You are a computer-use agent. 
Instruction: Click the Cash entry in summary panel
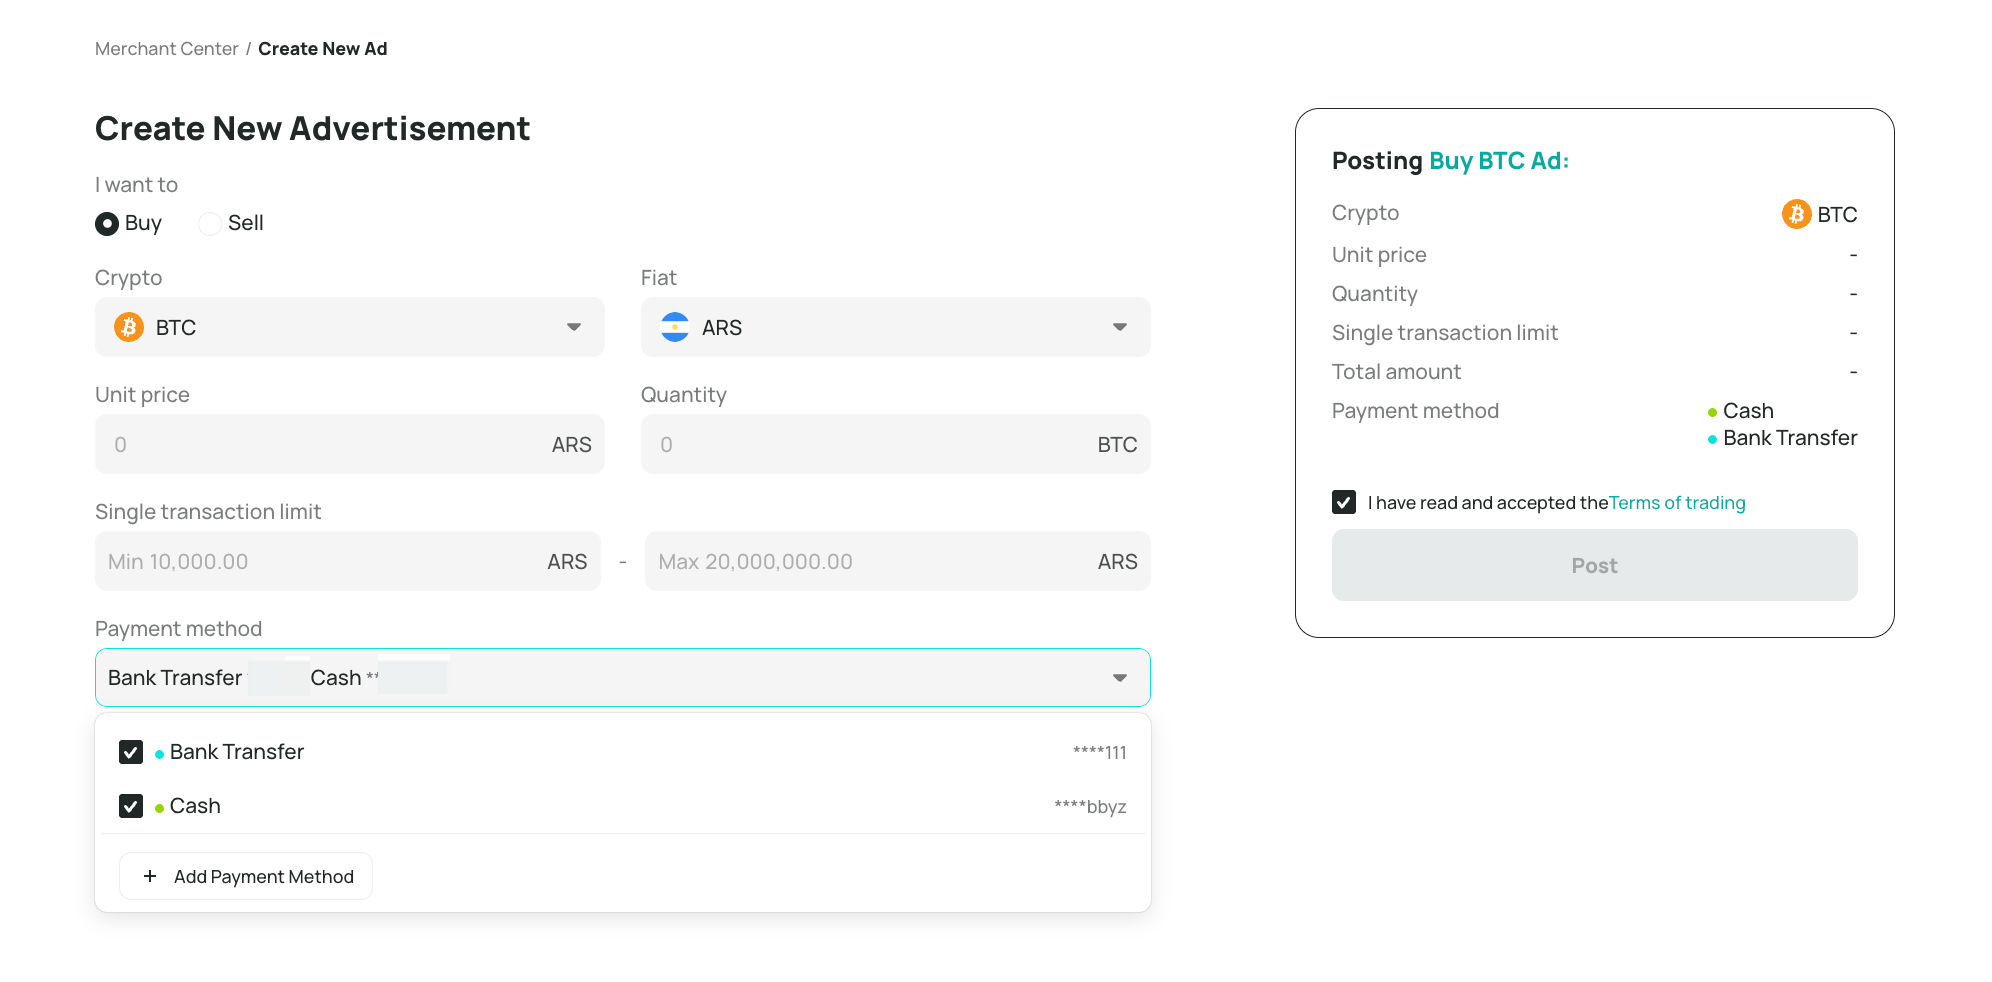pos(1741,411)
